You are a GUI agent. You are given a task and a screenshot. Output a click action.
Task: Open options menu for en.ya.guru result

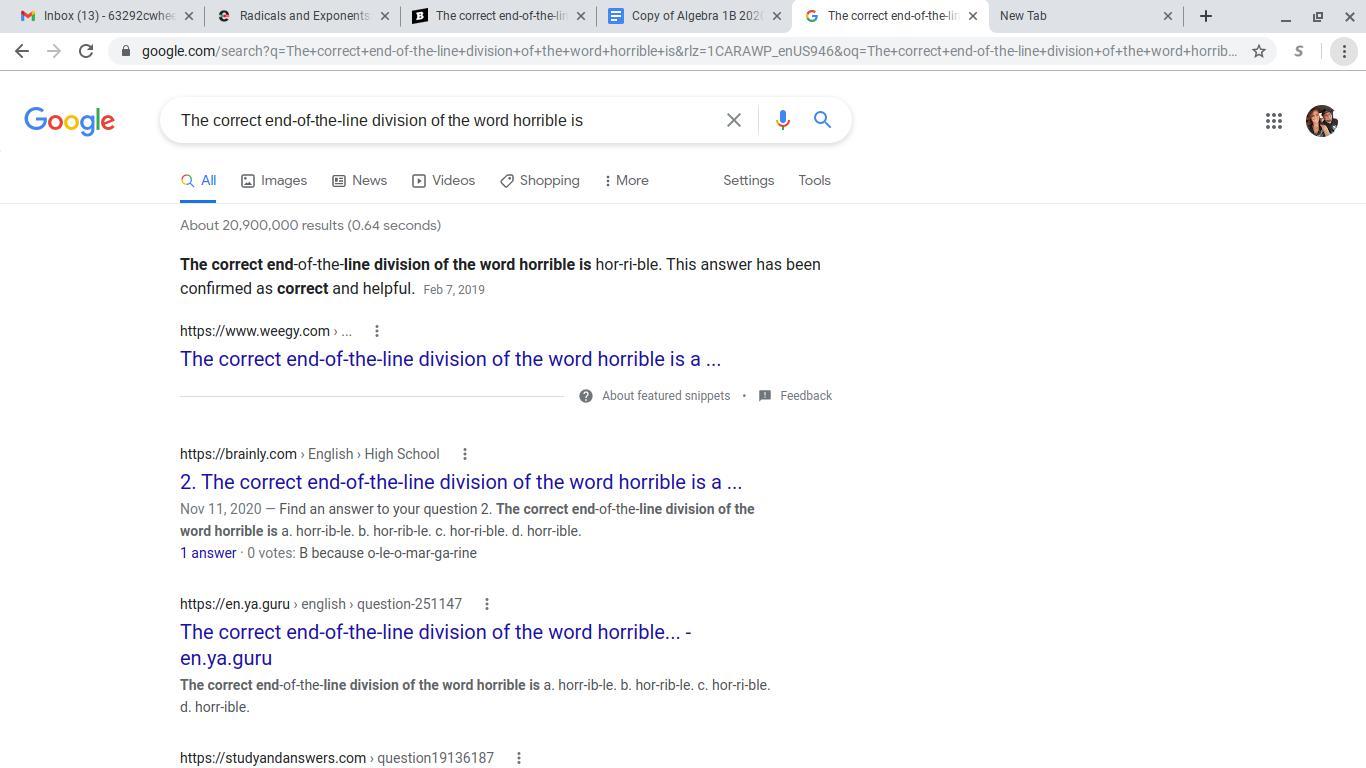point(487,604)
